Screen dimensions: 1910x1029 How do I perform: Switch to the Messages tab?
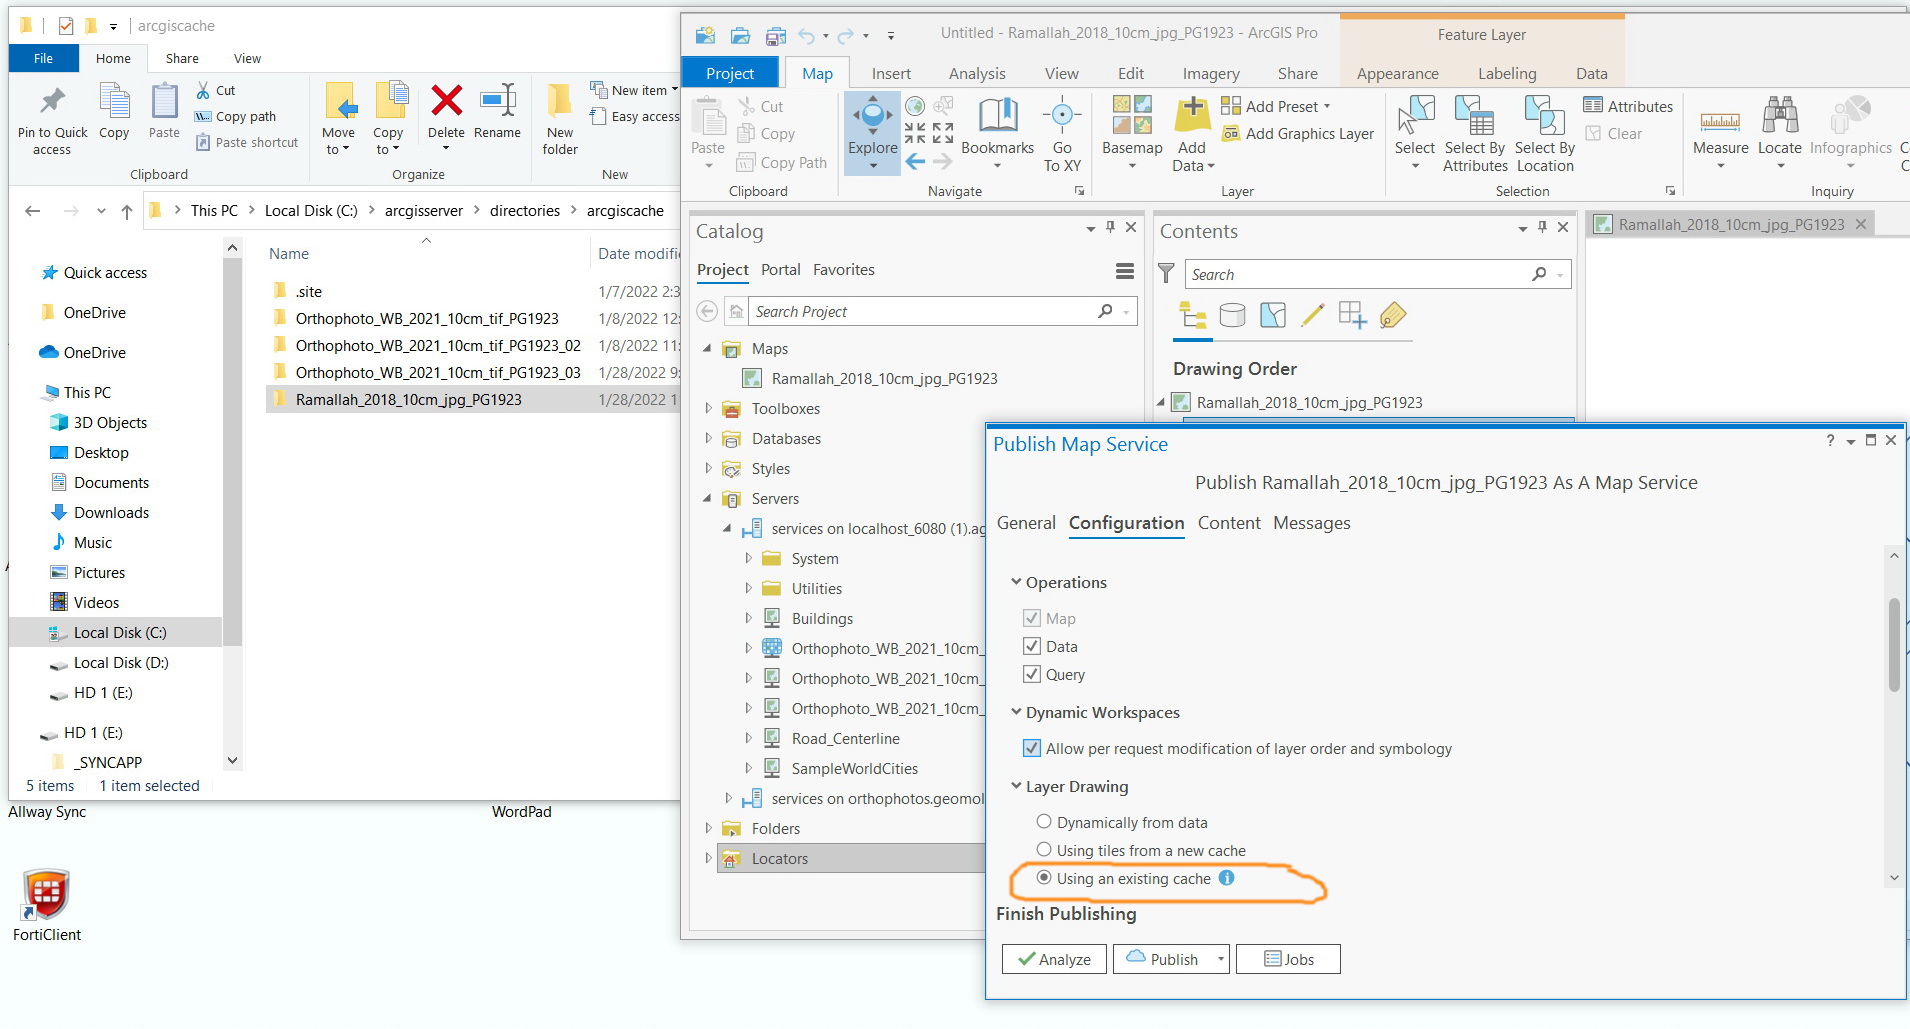tap(1311, 522)
